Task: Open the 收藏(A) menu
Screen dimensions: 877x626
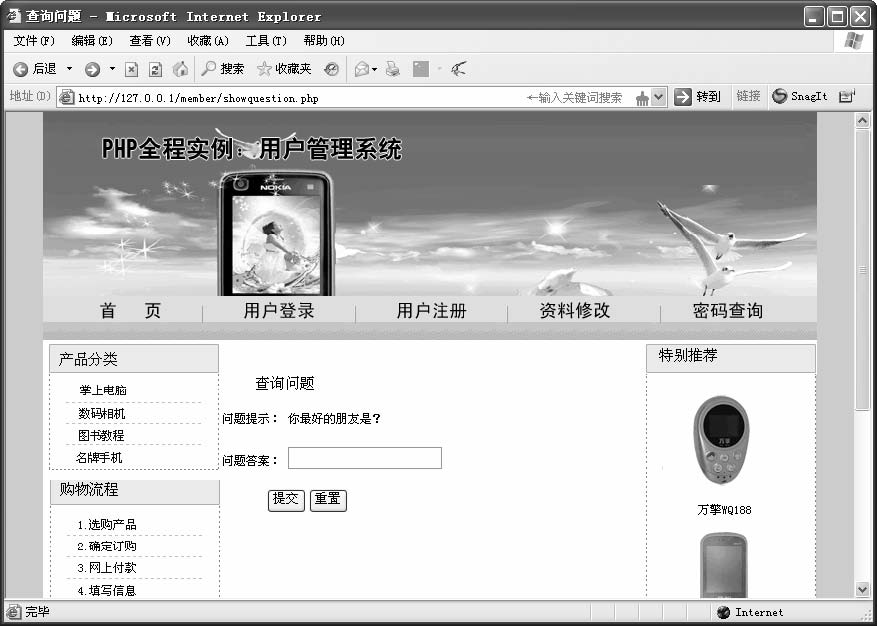Action: pyautogui.click(x=208, y=41)
